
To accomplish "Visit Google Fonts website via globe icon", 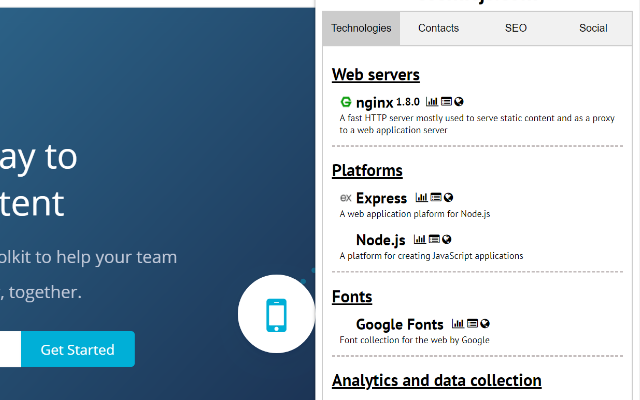I will [x=484, y=324].
